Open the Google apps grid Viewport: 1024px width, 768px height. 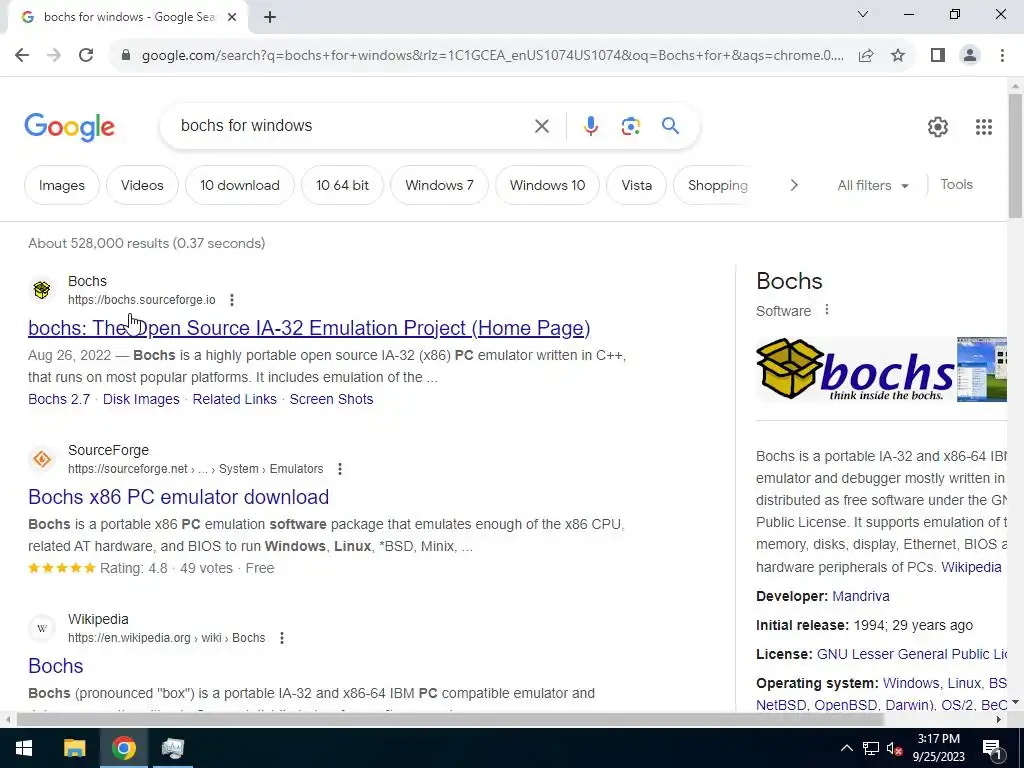pos(984,127)
